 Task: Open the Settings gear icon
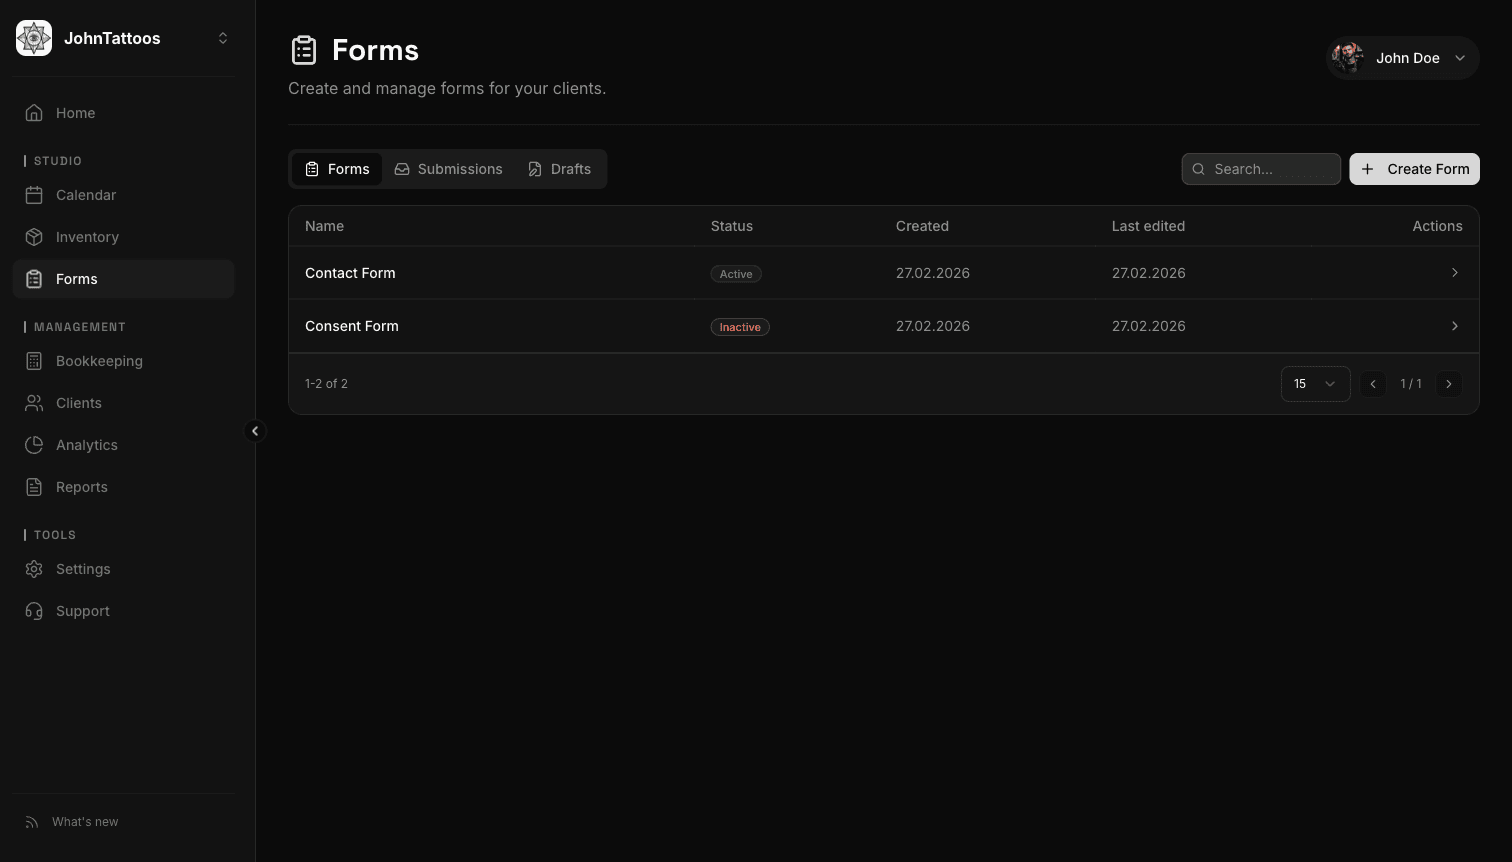[x=34, y=569]
